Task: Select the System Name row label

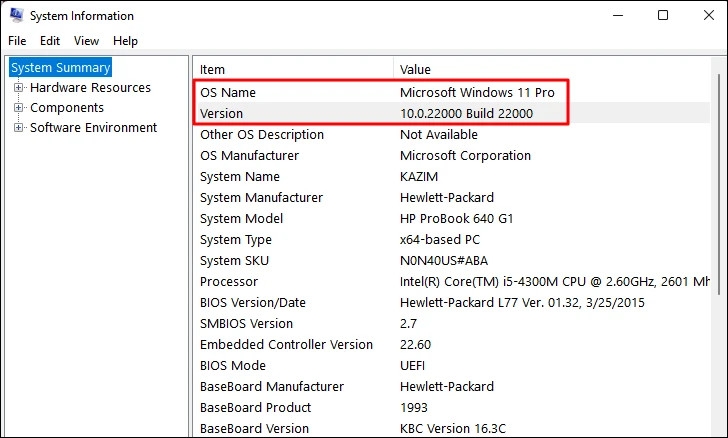Action: (240, 177)
